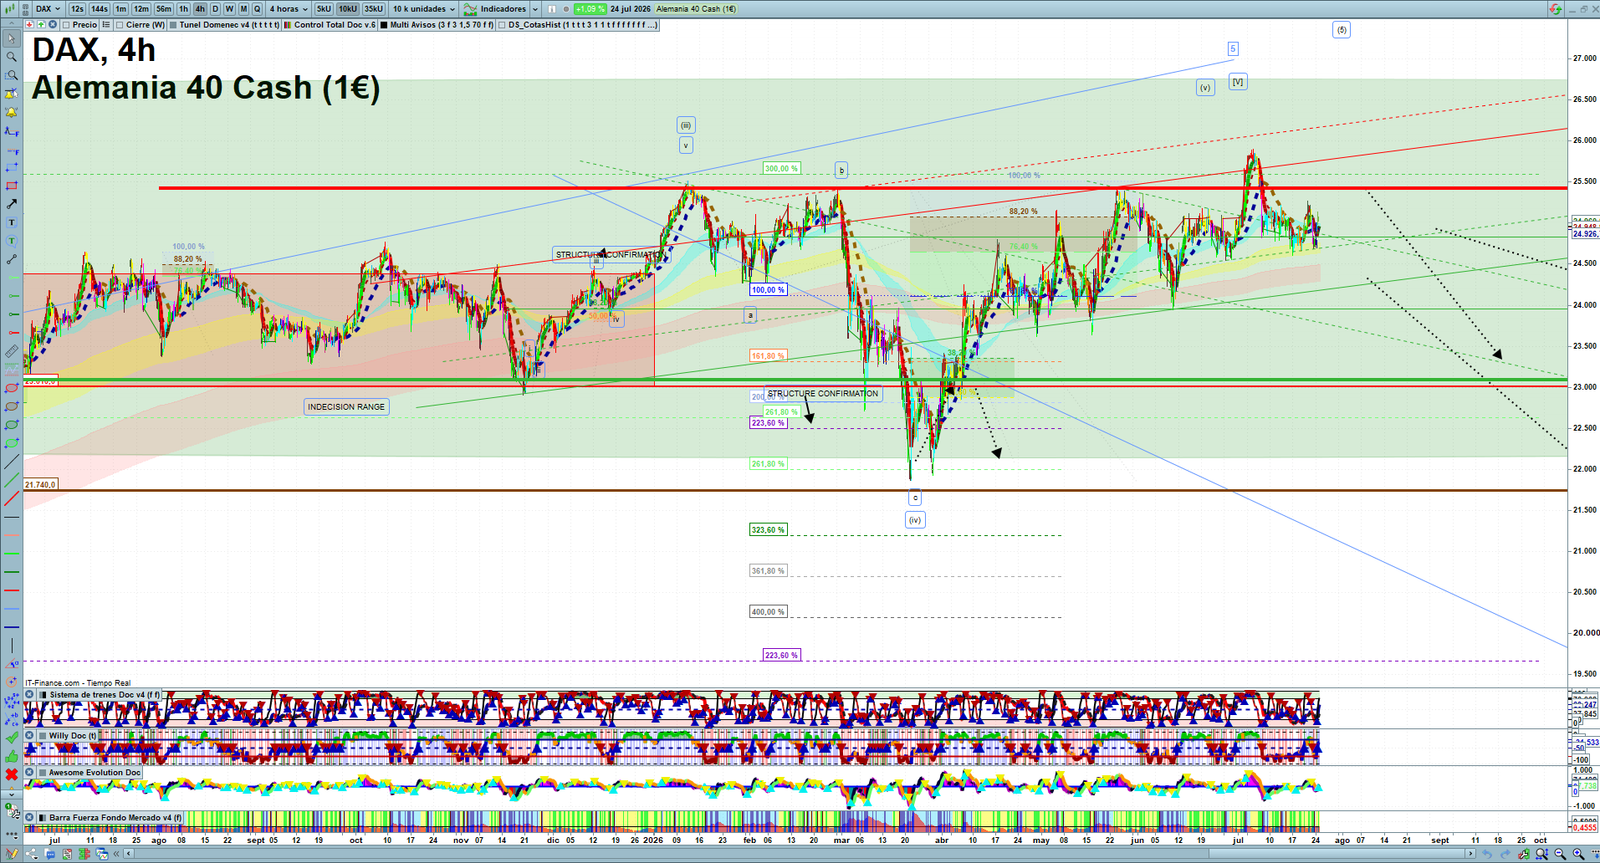Close the Awesome Evolution Doc panel

click(30, 772)
